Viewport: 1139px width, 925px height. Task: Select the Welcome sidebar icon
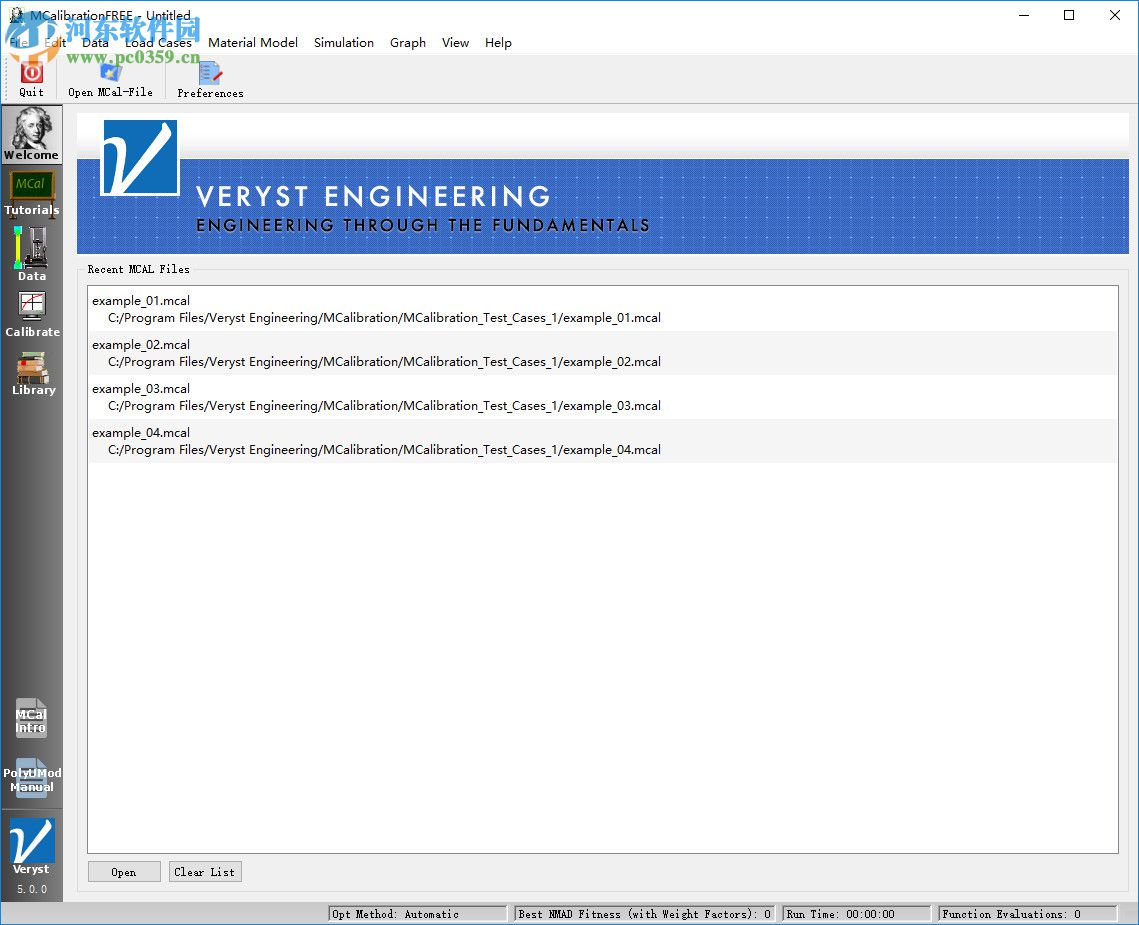coord(31,135)
